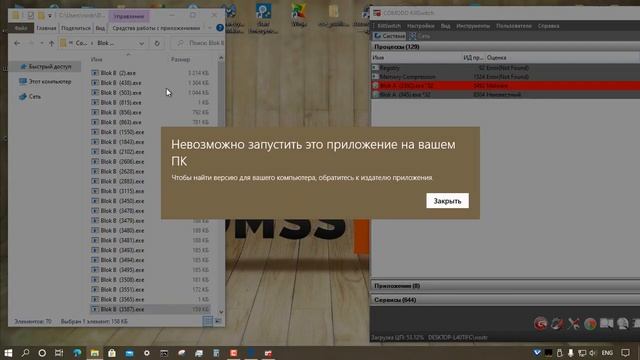640x360 pixels.
Task: Open the Главная ribbon tab in Explorer
Action: [46, 28]
